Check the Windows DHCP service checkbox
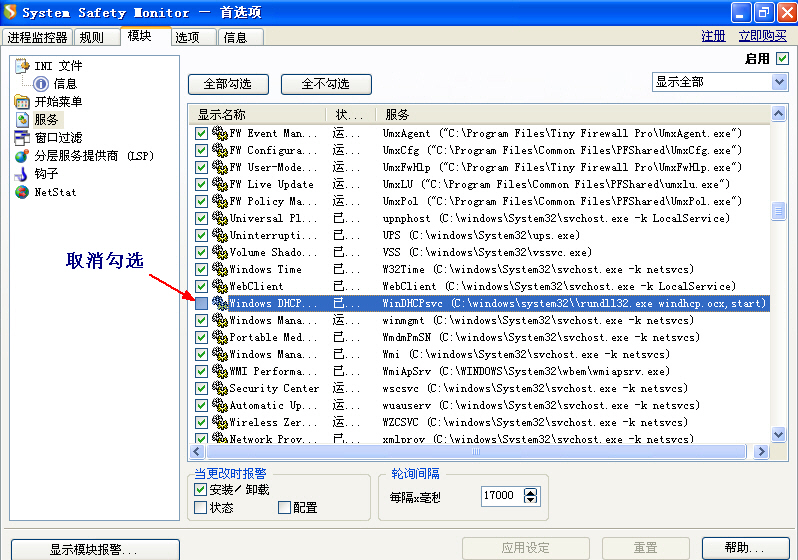The height and width of the screenshot is (560, 798). [202, 303]
